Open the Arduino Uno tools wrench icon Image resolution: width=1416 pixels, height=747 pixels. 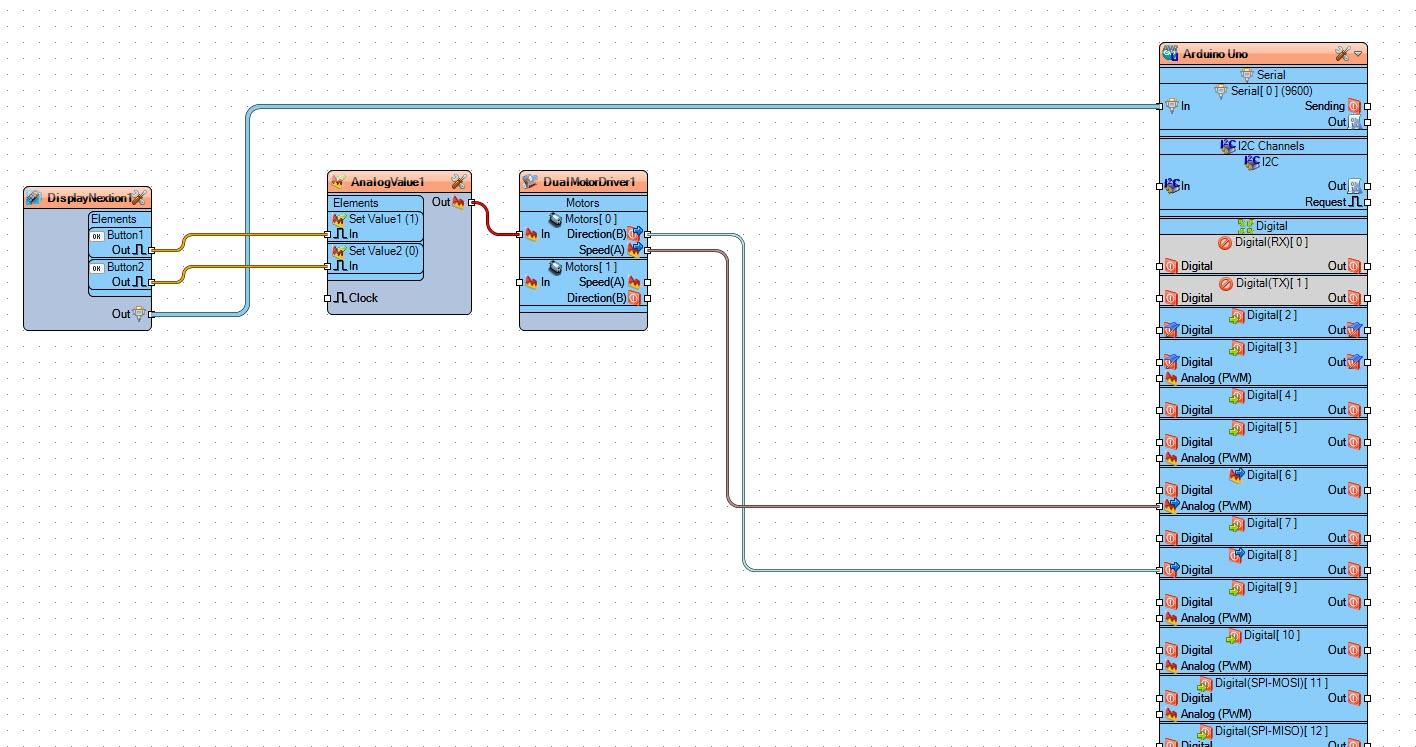pyautogui.click(x=1342, y=54)
